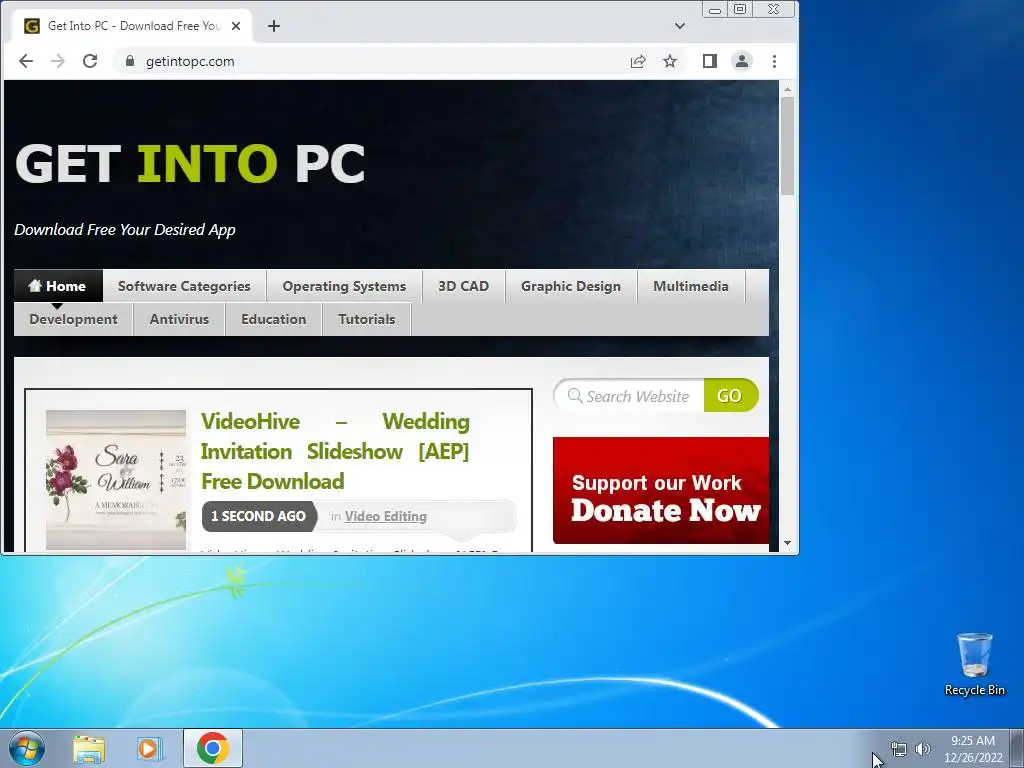The image size is (1024, 768).
Task: Open the Video Editing category link
Action: coord(386,517)
